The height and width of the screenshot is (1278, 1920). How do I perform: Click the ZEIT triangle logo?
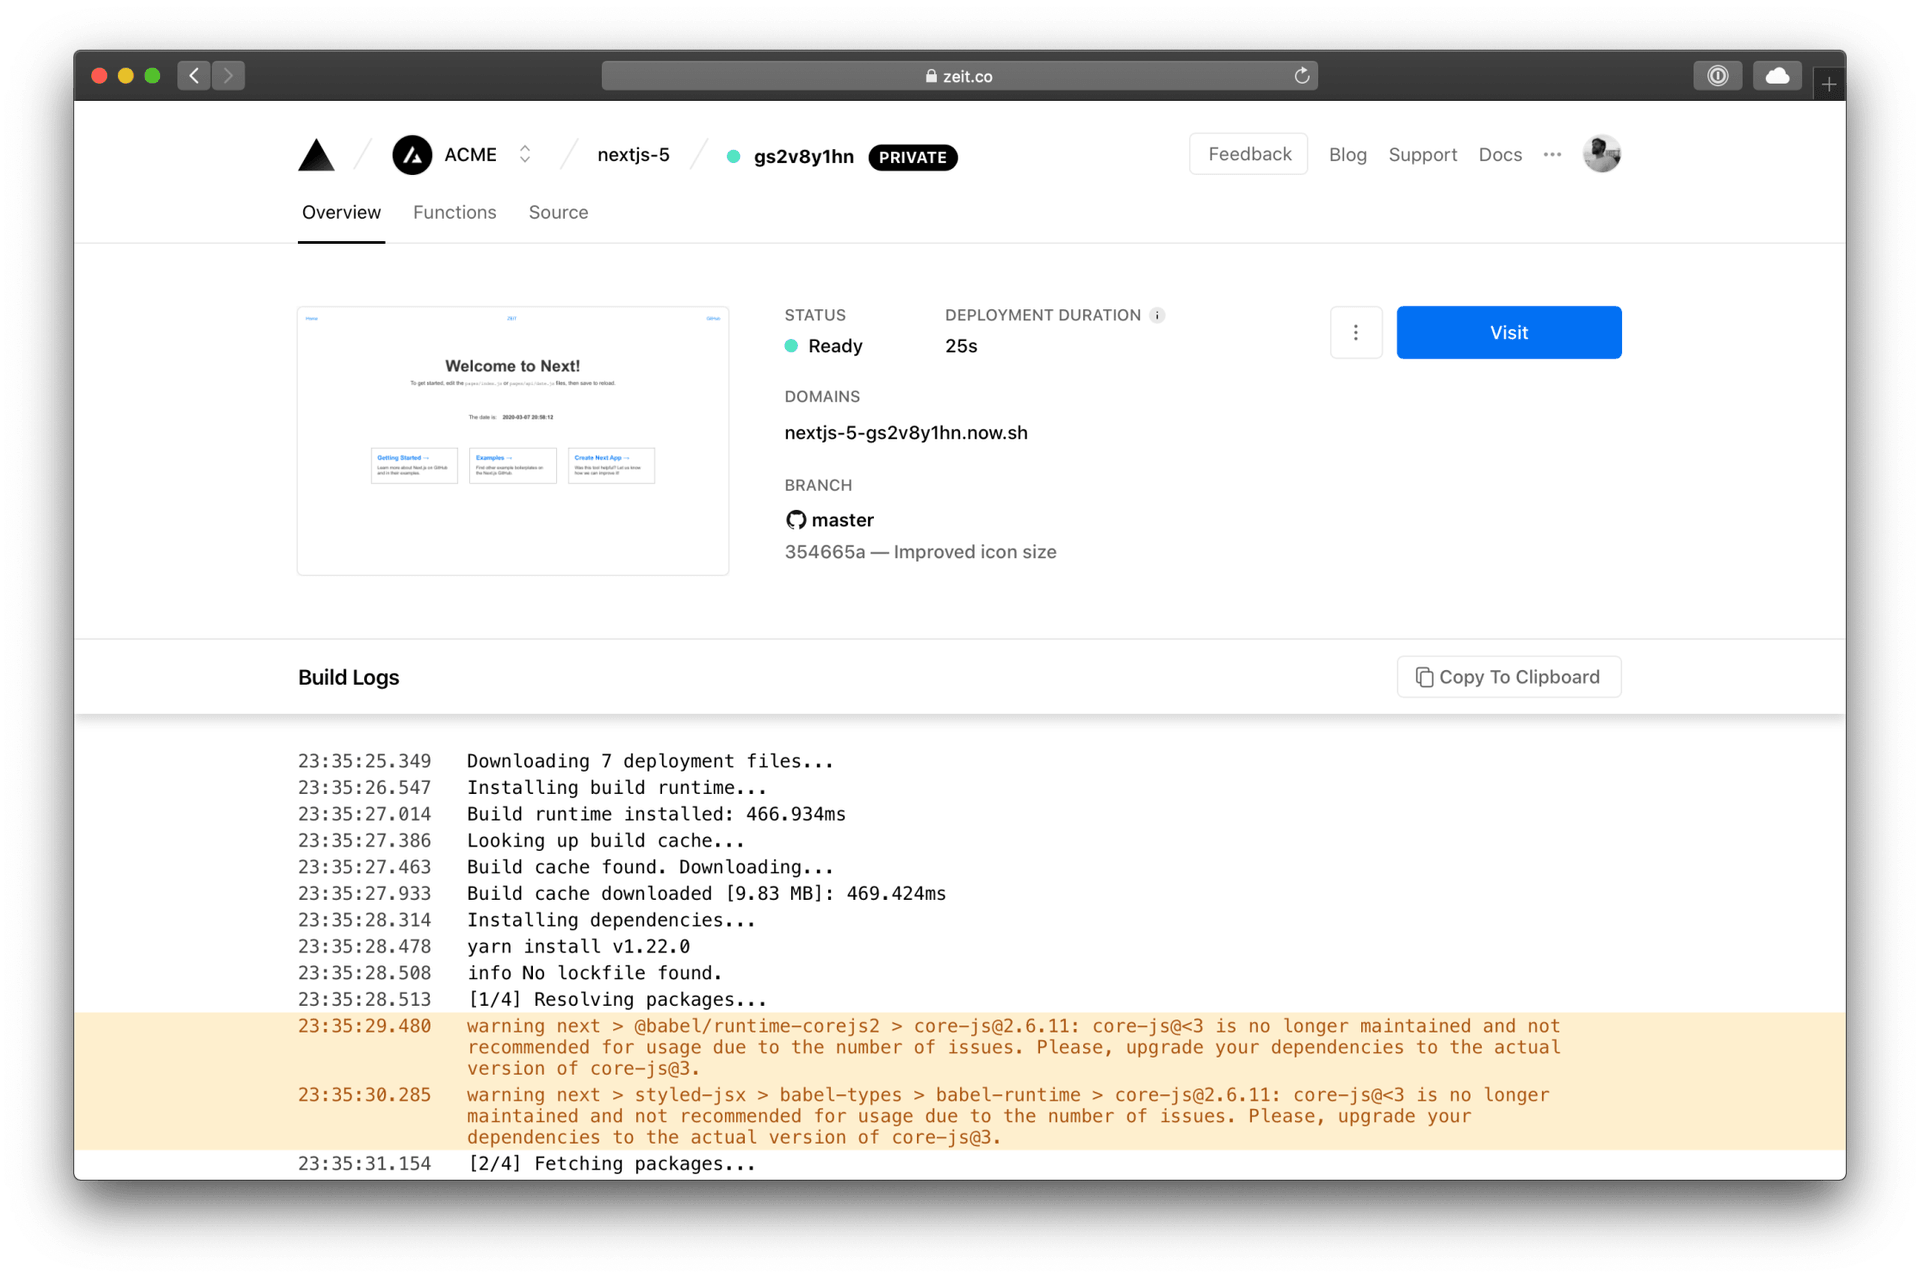[x=316, y=155]
